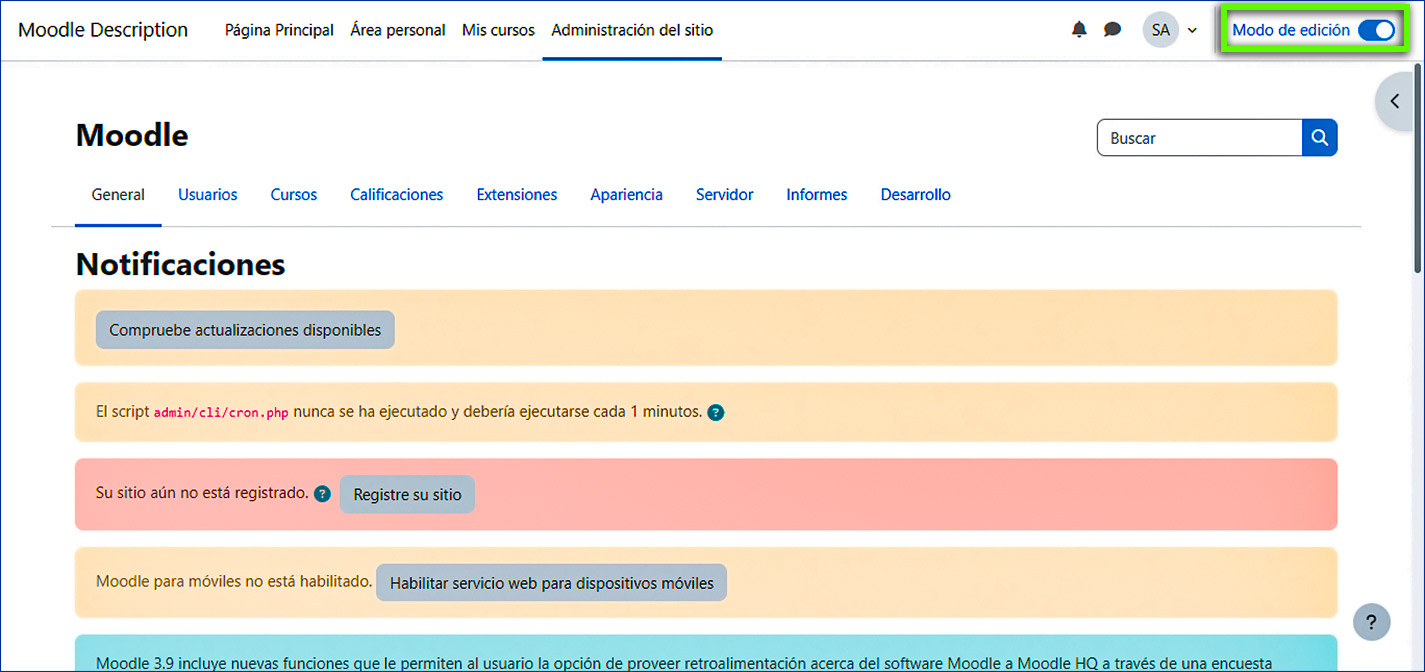Click the help icon beside site registration warning
The width and height of the screenshot is (1425, 672).
(x=321, y=493)
